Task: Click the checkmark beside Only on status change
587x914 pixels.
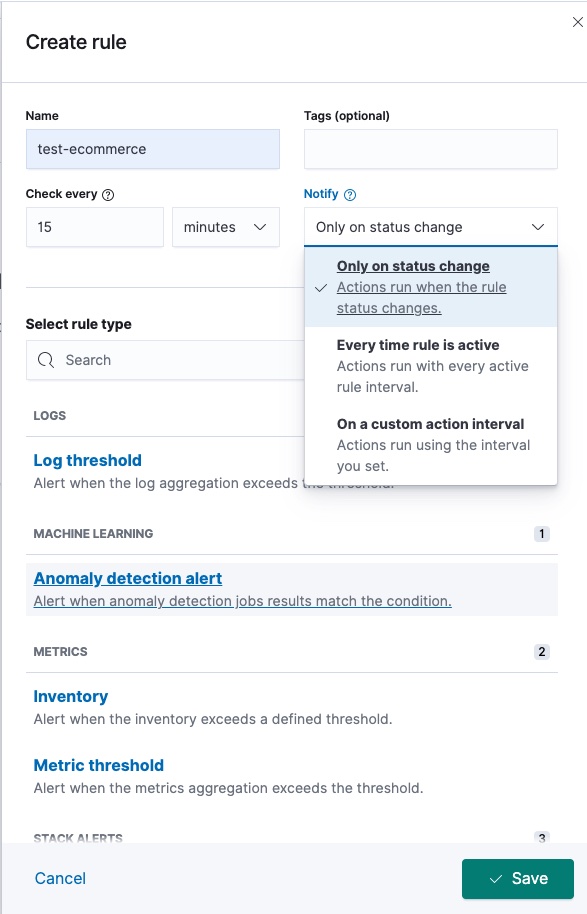Action: click(x=322, y=287)
